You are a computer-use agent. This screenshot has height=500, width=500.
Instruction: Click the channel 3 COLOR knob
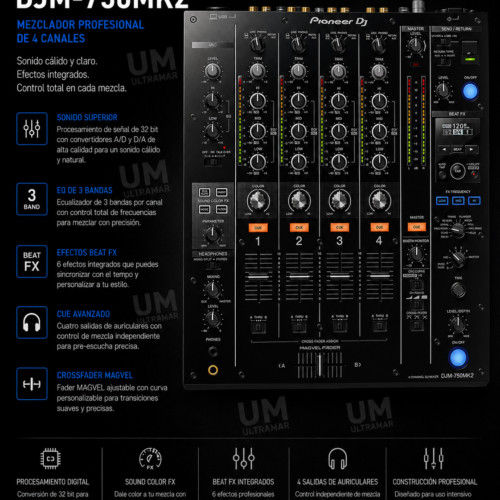tap(339, 201)
